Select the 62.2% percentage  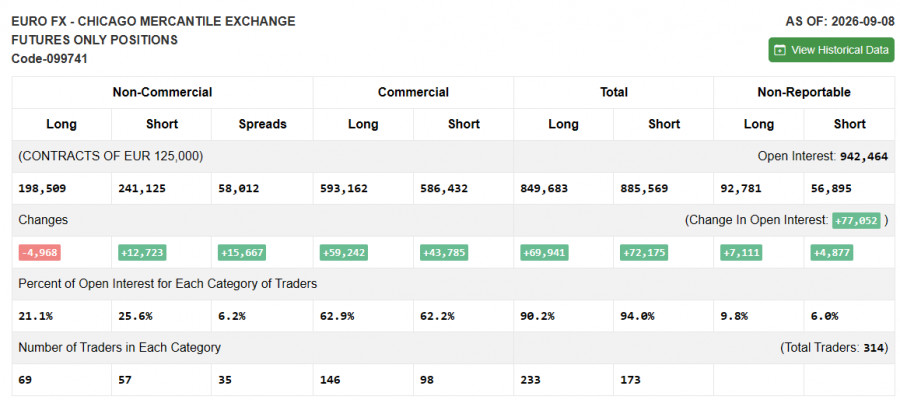point(437,316)
